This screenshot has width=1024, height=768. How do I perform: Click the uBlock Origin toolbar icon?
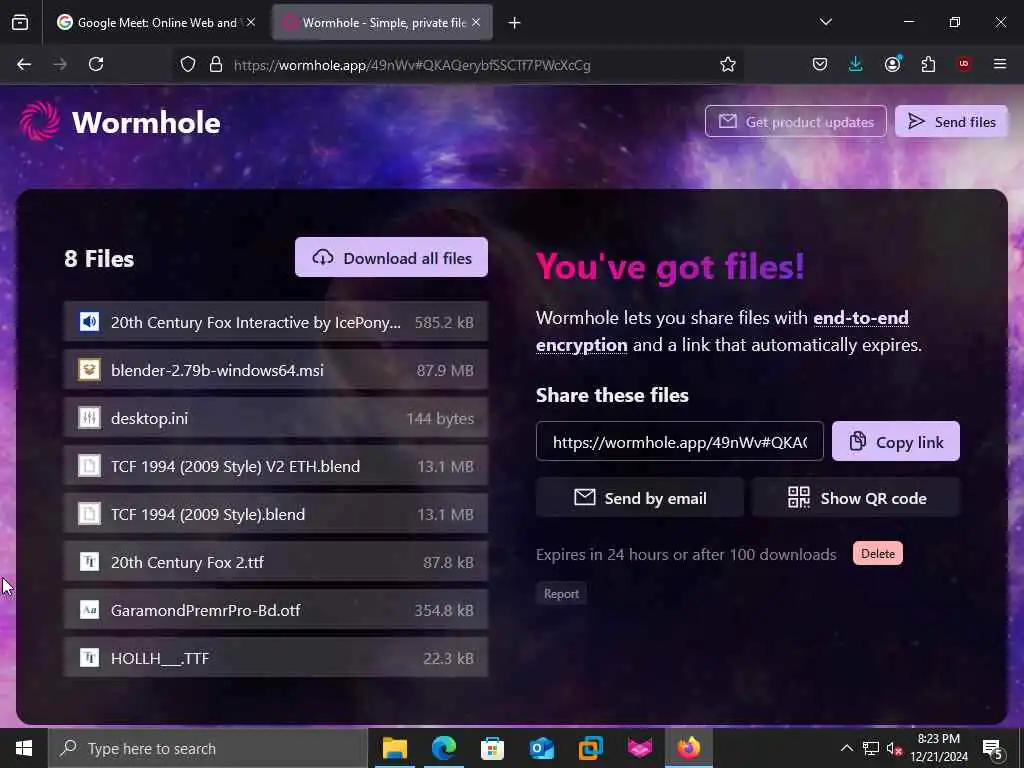click(x=963, y=63)
